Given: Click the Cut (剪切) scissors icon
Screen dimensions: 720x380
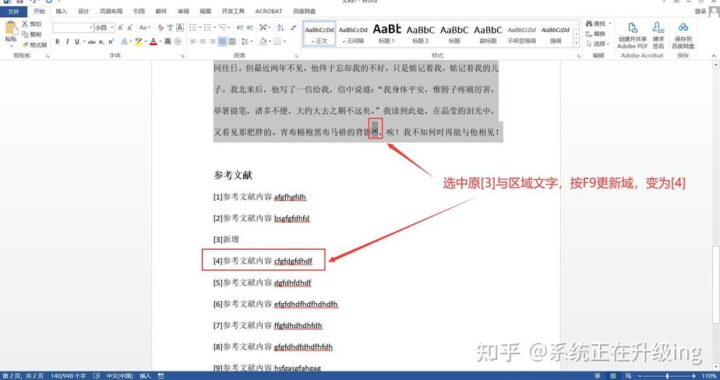Looking at the screenshot, I should point(25,23).
